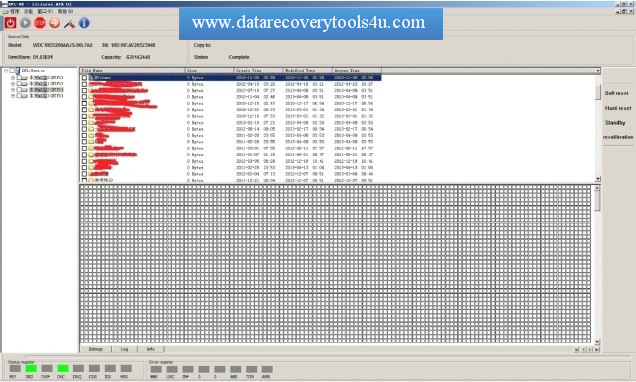
Task: Sort by the Access Time column header
Action: tap(357, 71)
